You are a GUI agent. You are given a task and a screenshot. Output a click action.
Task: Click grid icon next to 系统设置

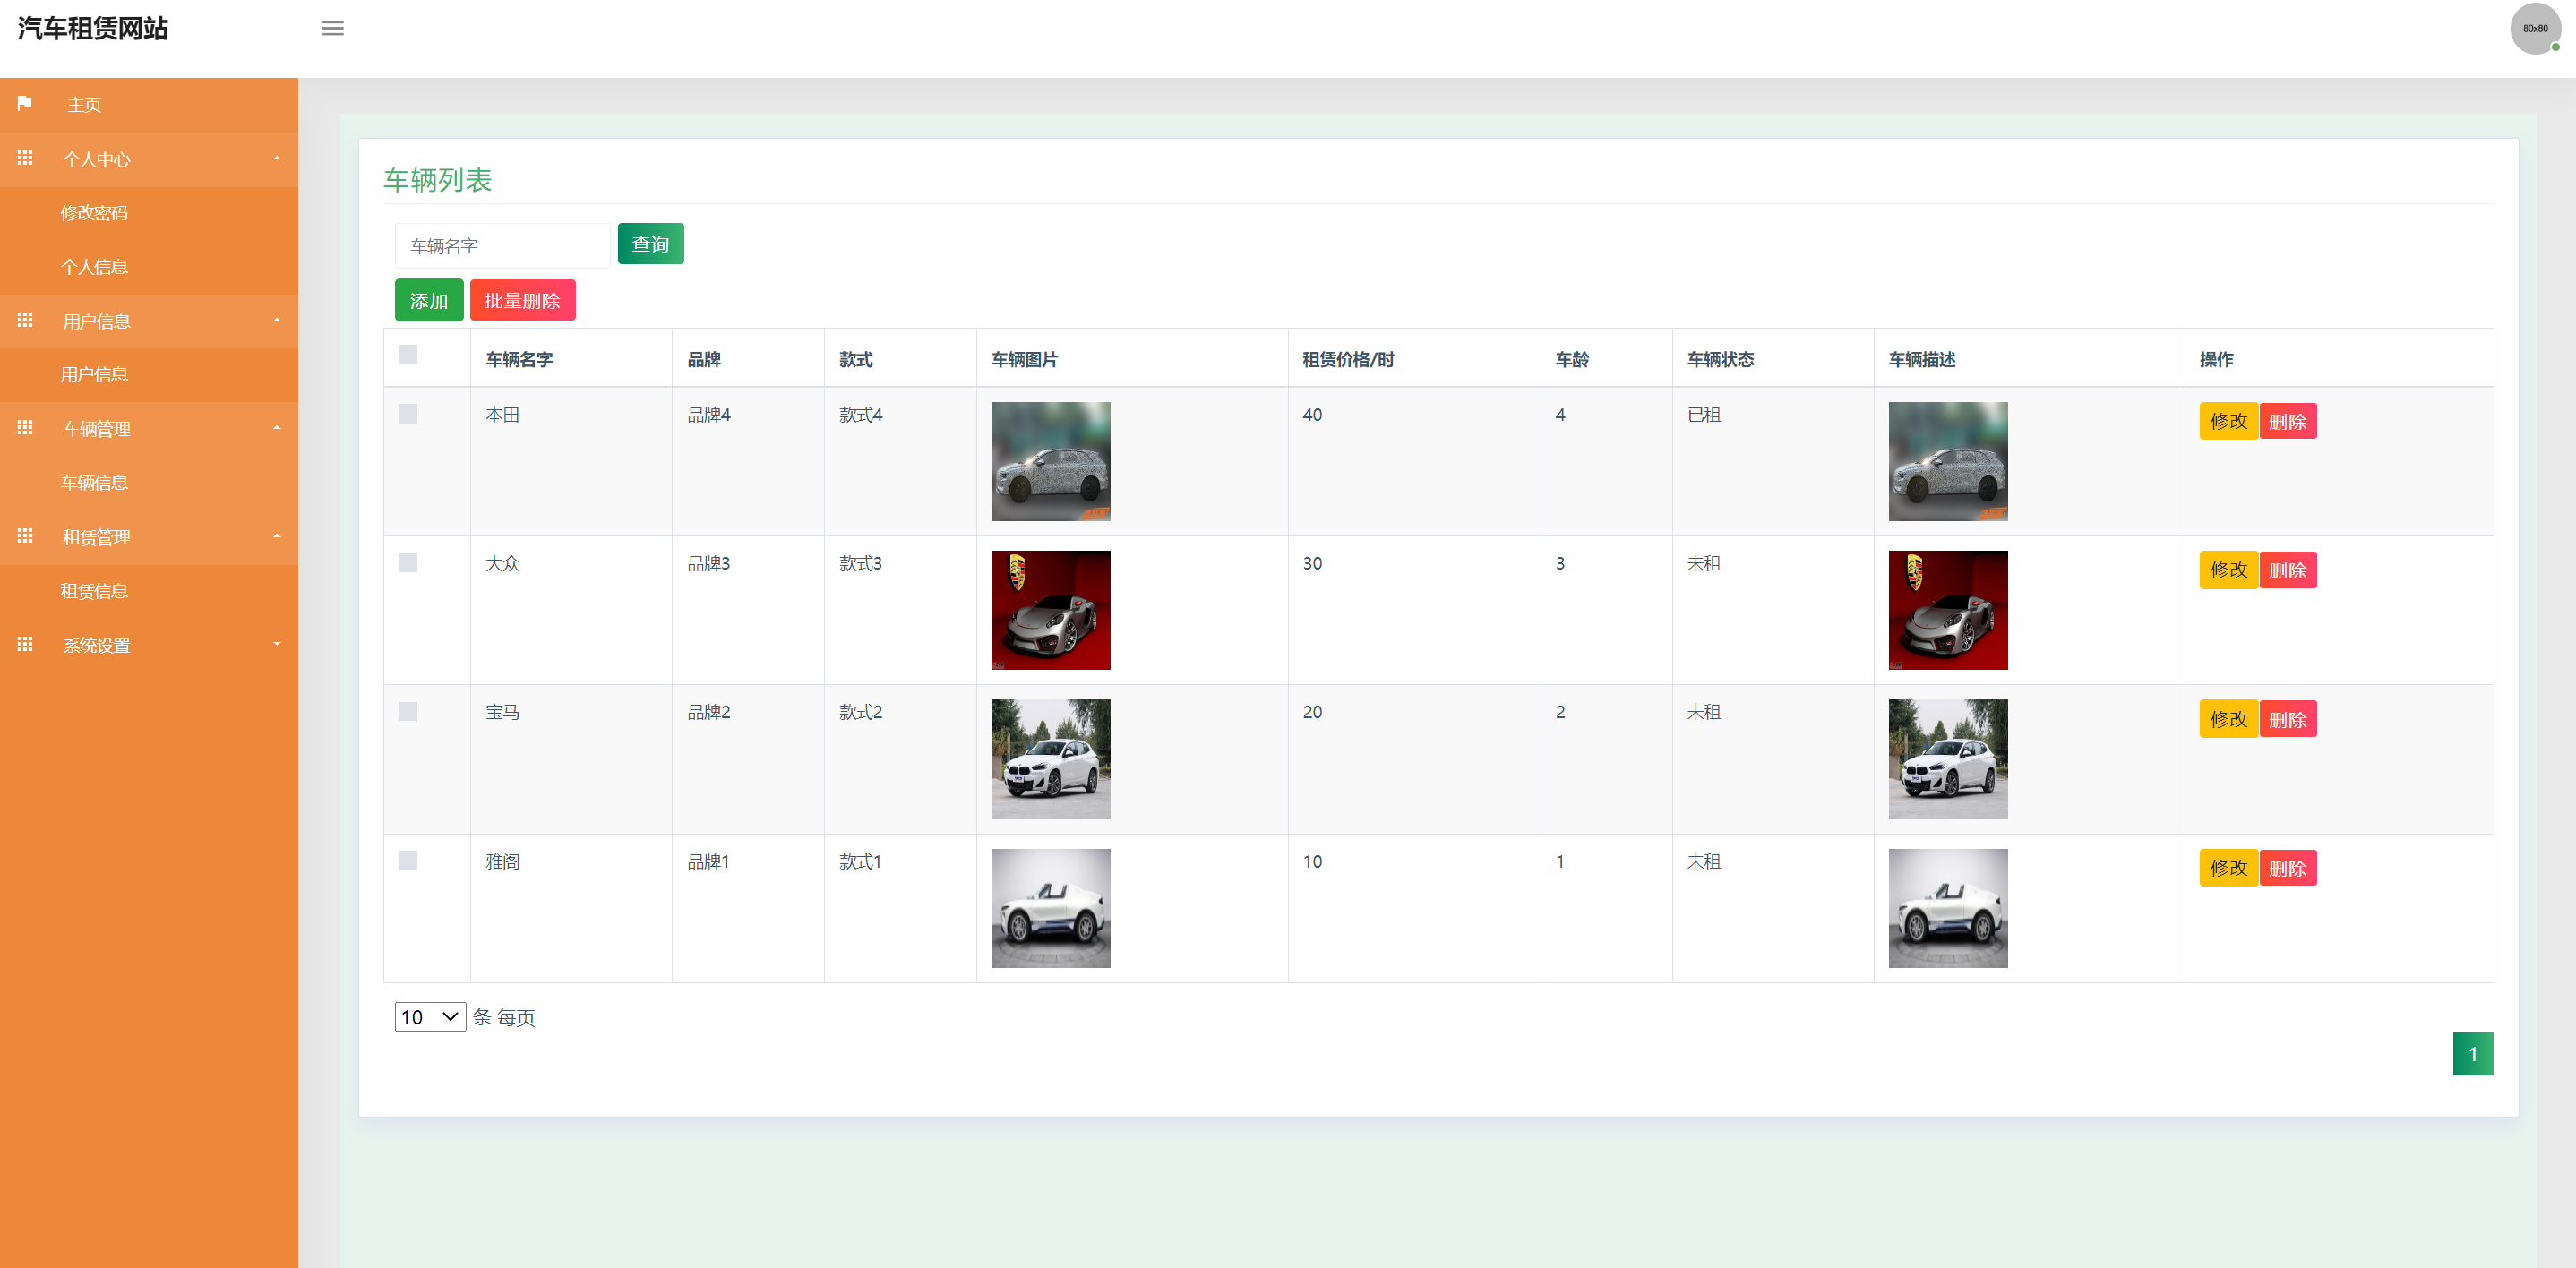point(25,644)
